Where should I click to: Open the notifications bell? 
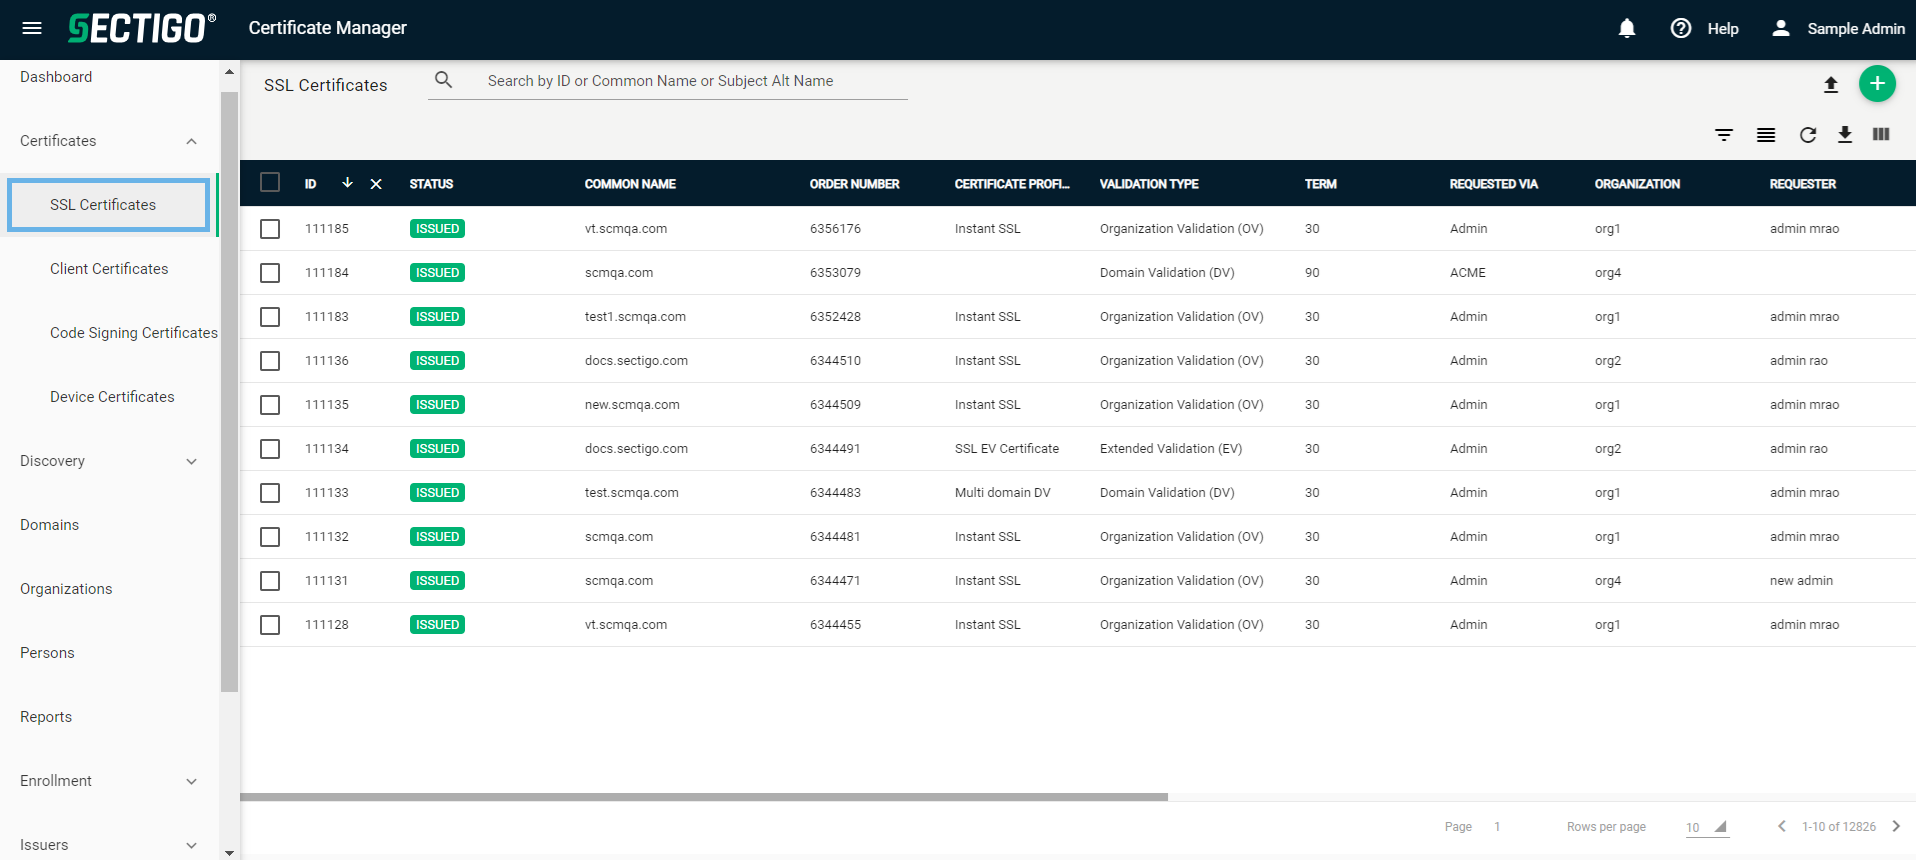tap(1627, 28)
